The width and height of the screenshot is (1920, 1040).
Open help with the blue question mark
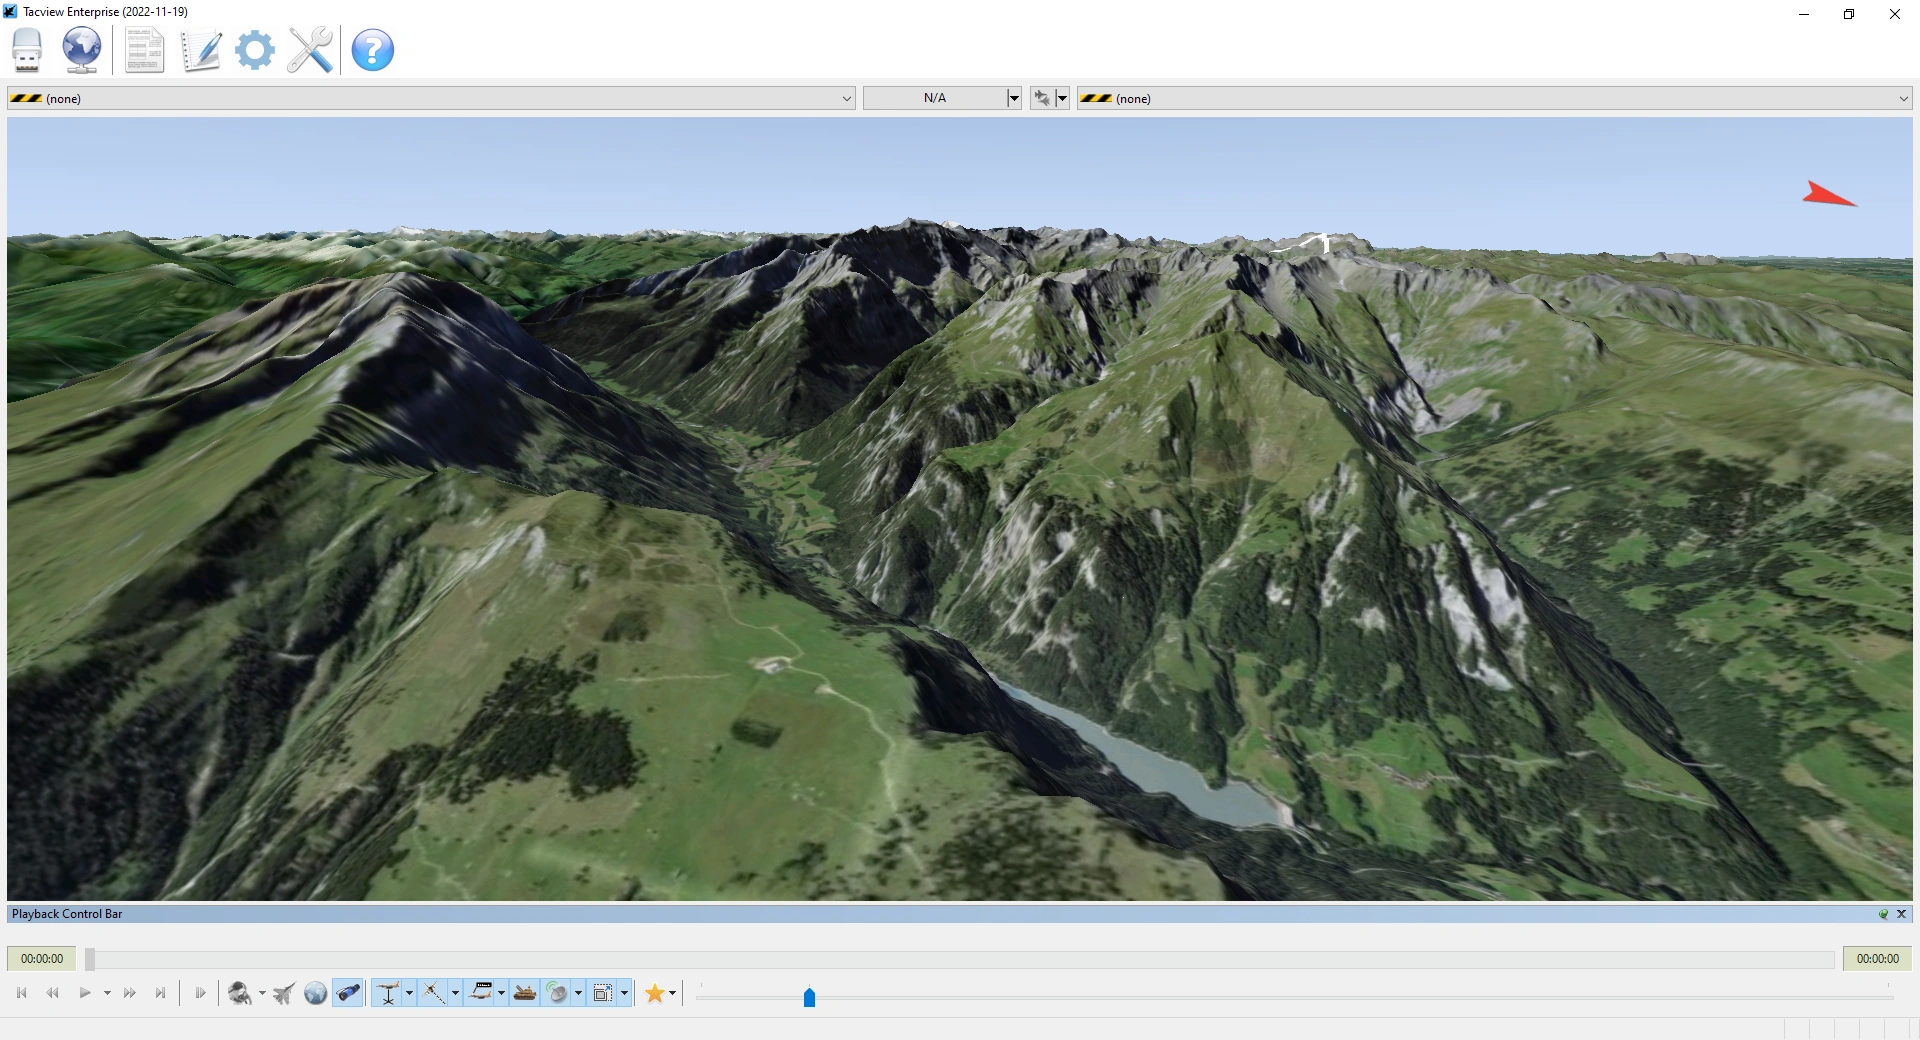[x=373, y=50]
